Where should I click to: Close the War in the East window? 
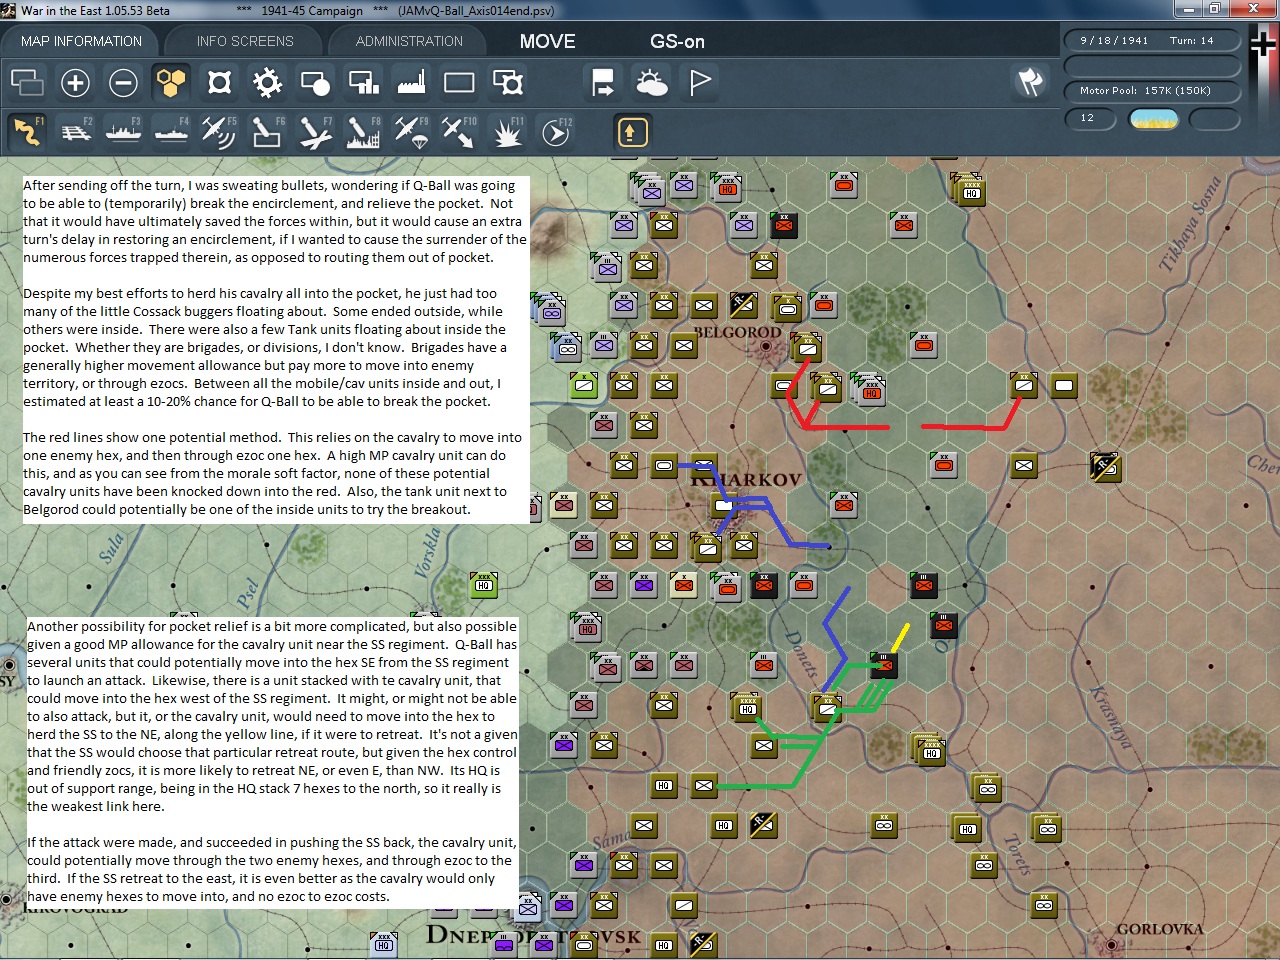click(1252, 9)
